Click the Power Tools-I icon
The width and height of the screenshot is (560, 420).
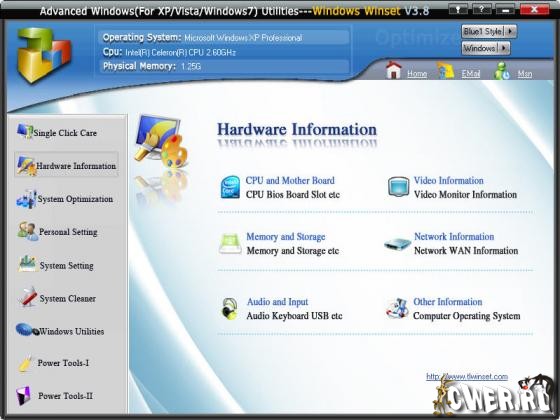[25, 364]
